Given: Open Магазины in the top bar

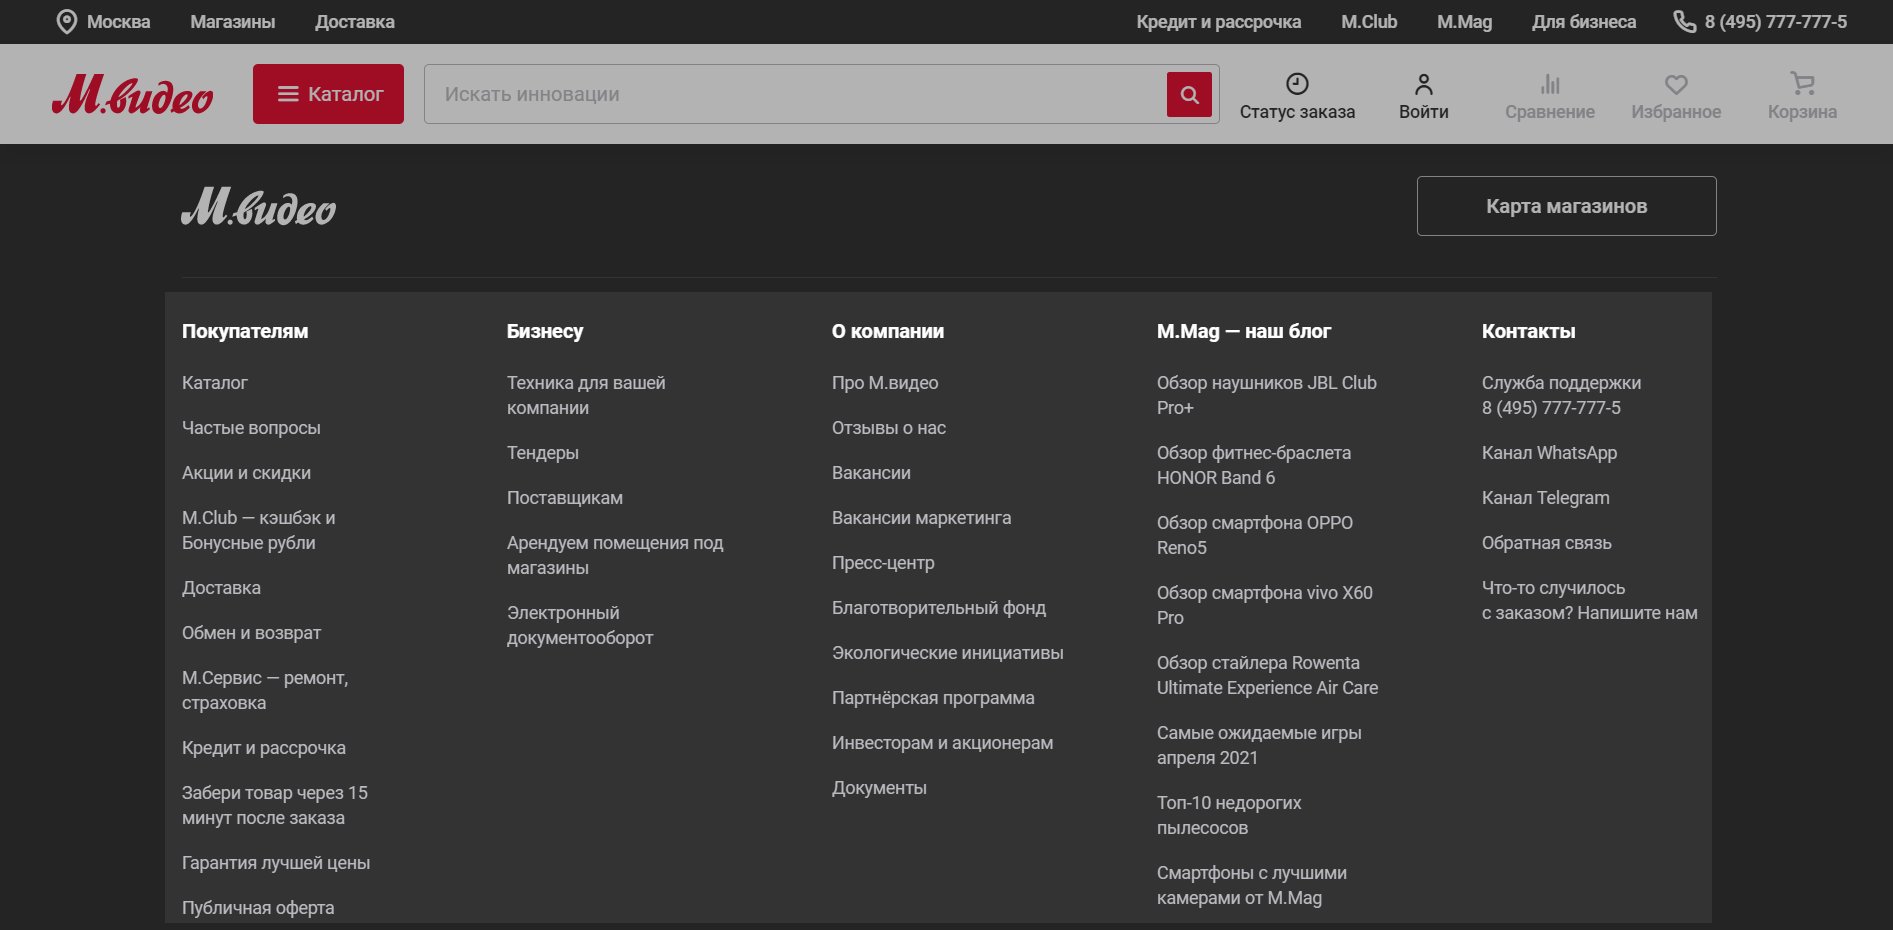Looking at the screenshot, I should pyautogui.click(x=233, y=22).
